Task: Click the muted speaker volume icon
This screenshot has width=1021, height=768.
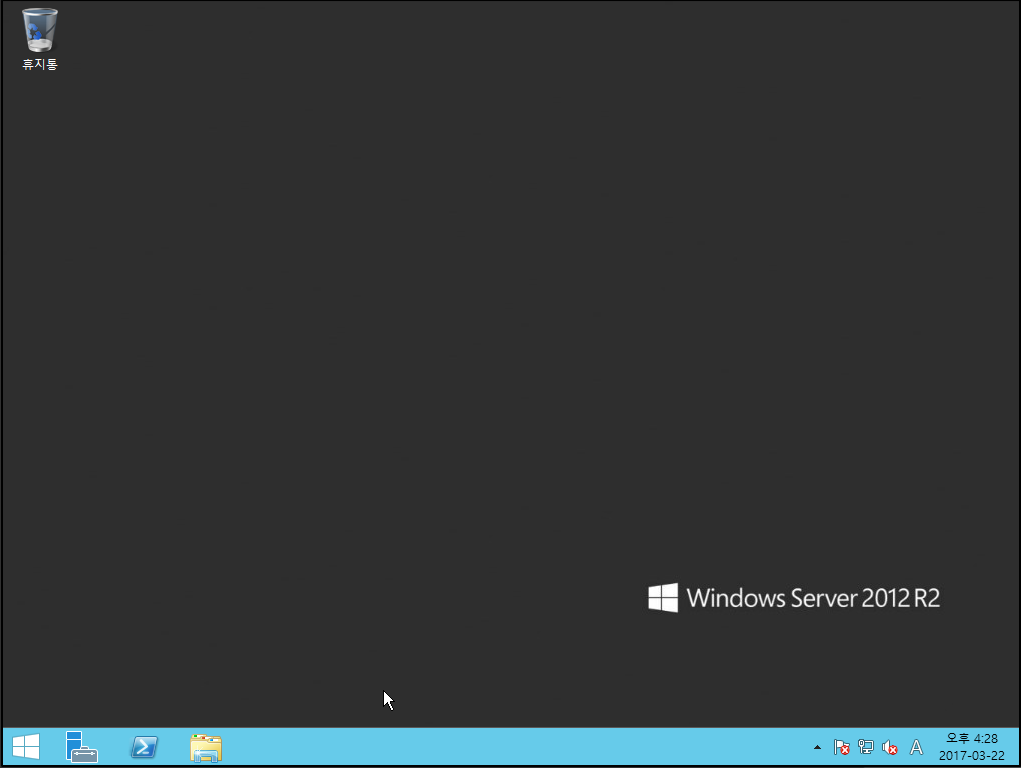Action: [889, 747]
